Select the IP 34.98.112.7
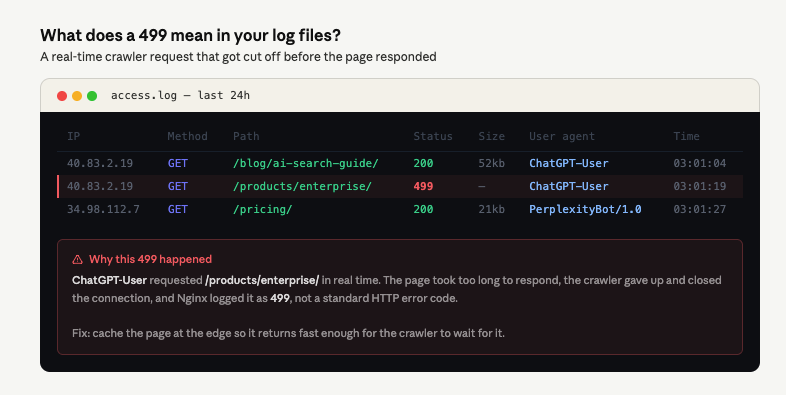This screenshot has width=786, height=395. [x=103, y=209]
